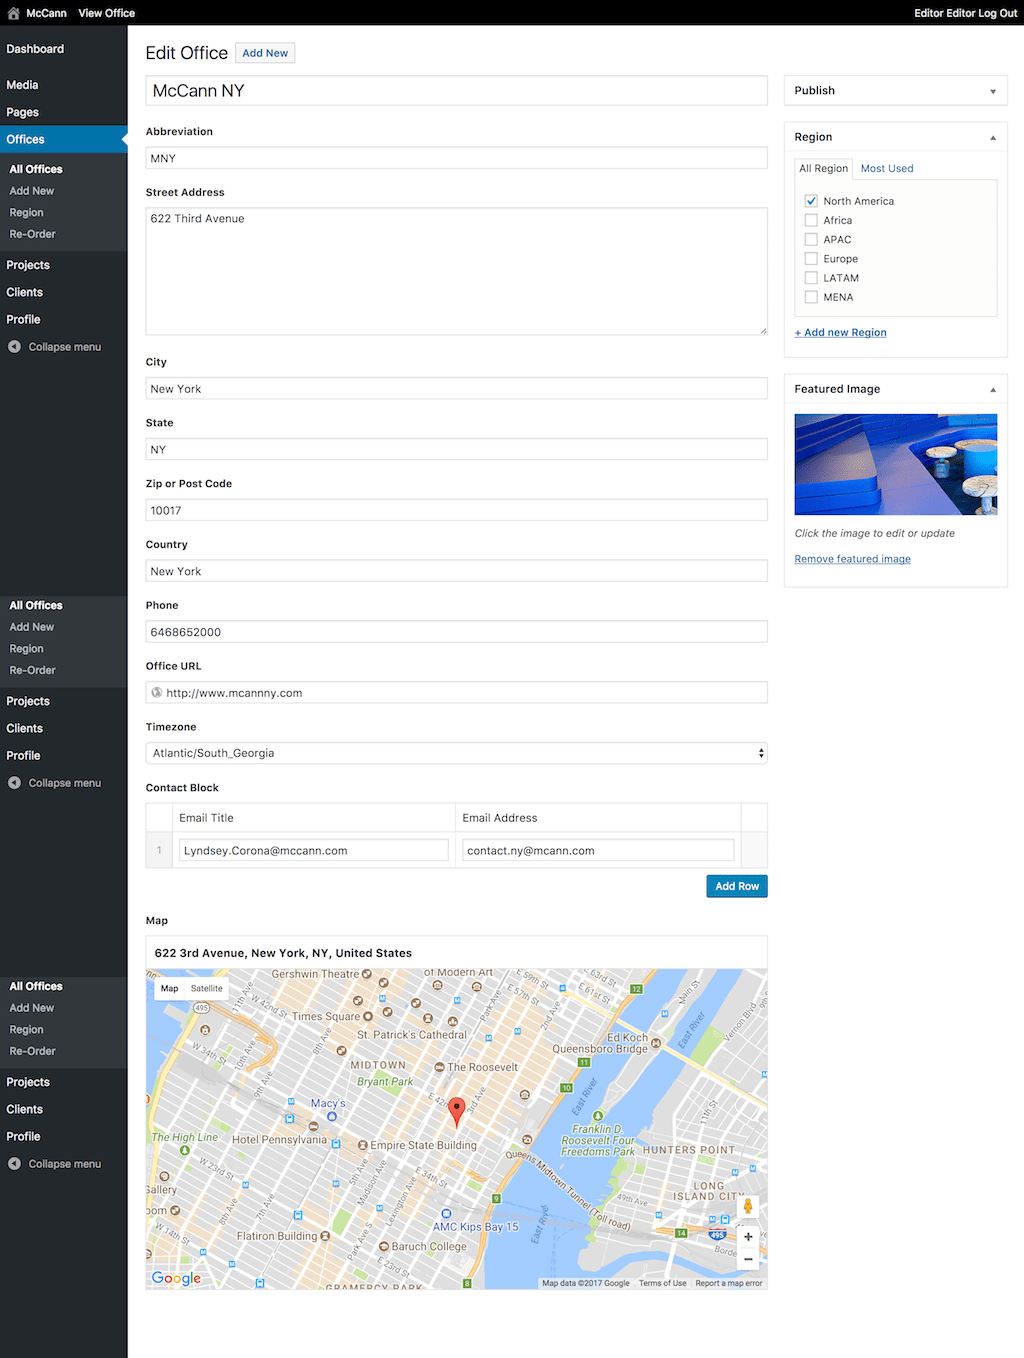Screen dimensions: 1024x1358
Task: Click the AMC Kips Bay 15 marker icon
Action: (447, 1214)
